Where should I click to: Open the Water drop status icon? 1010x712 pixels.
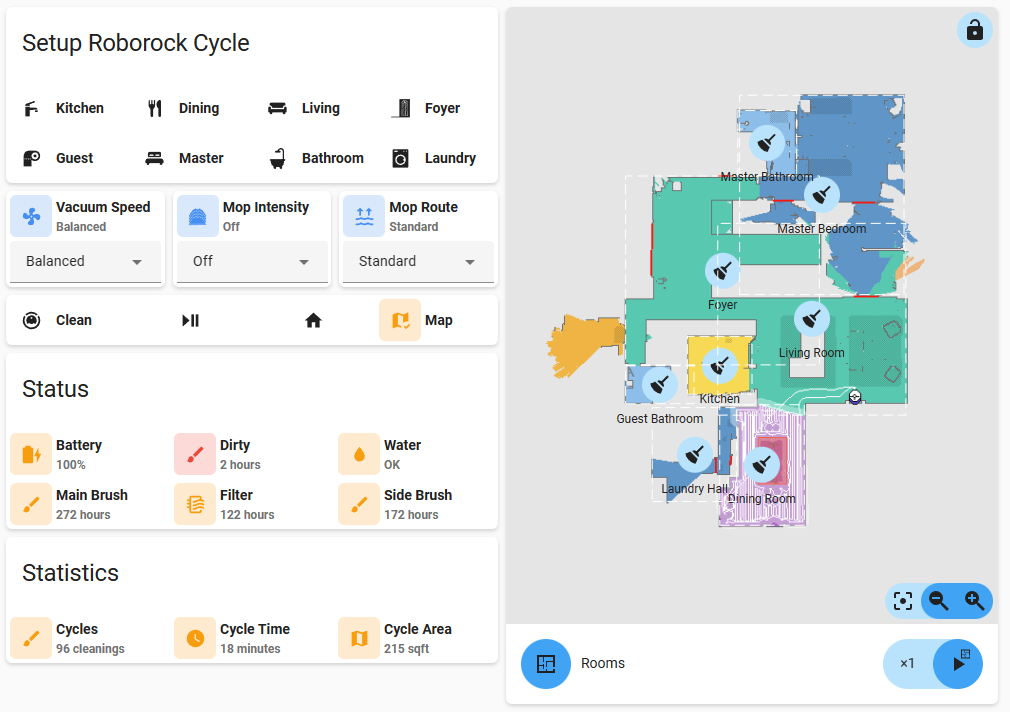point(359,454)
